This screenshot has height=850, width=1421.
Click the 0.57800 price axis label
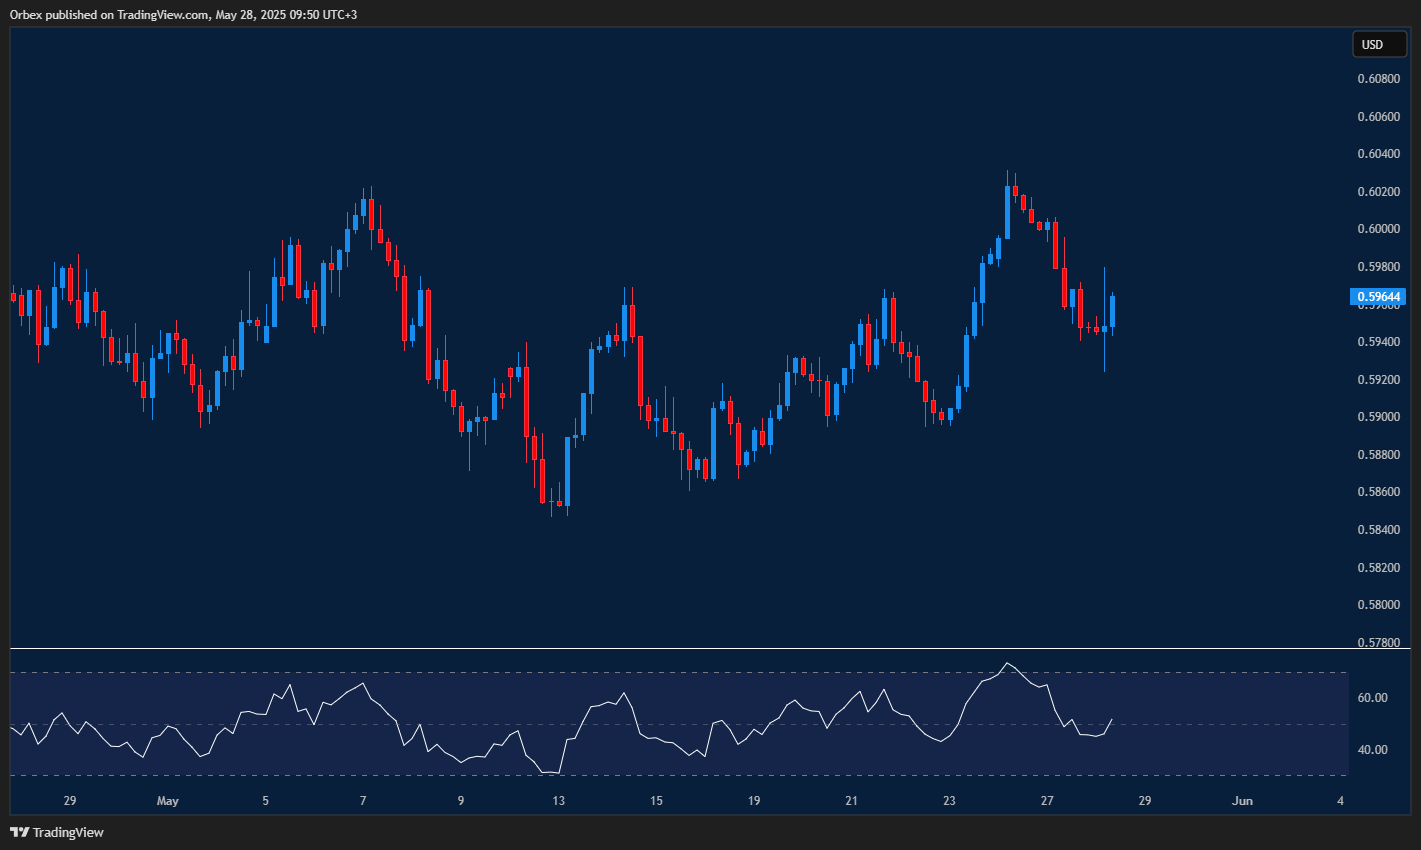pyautogui.click(x=1378, y=644)
